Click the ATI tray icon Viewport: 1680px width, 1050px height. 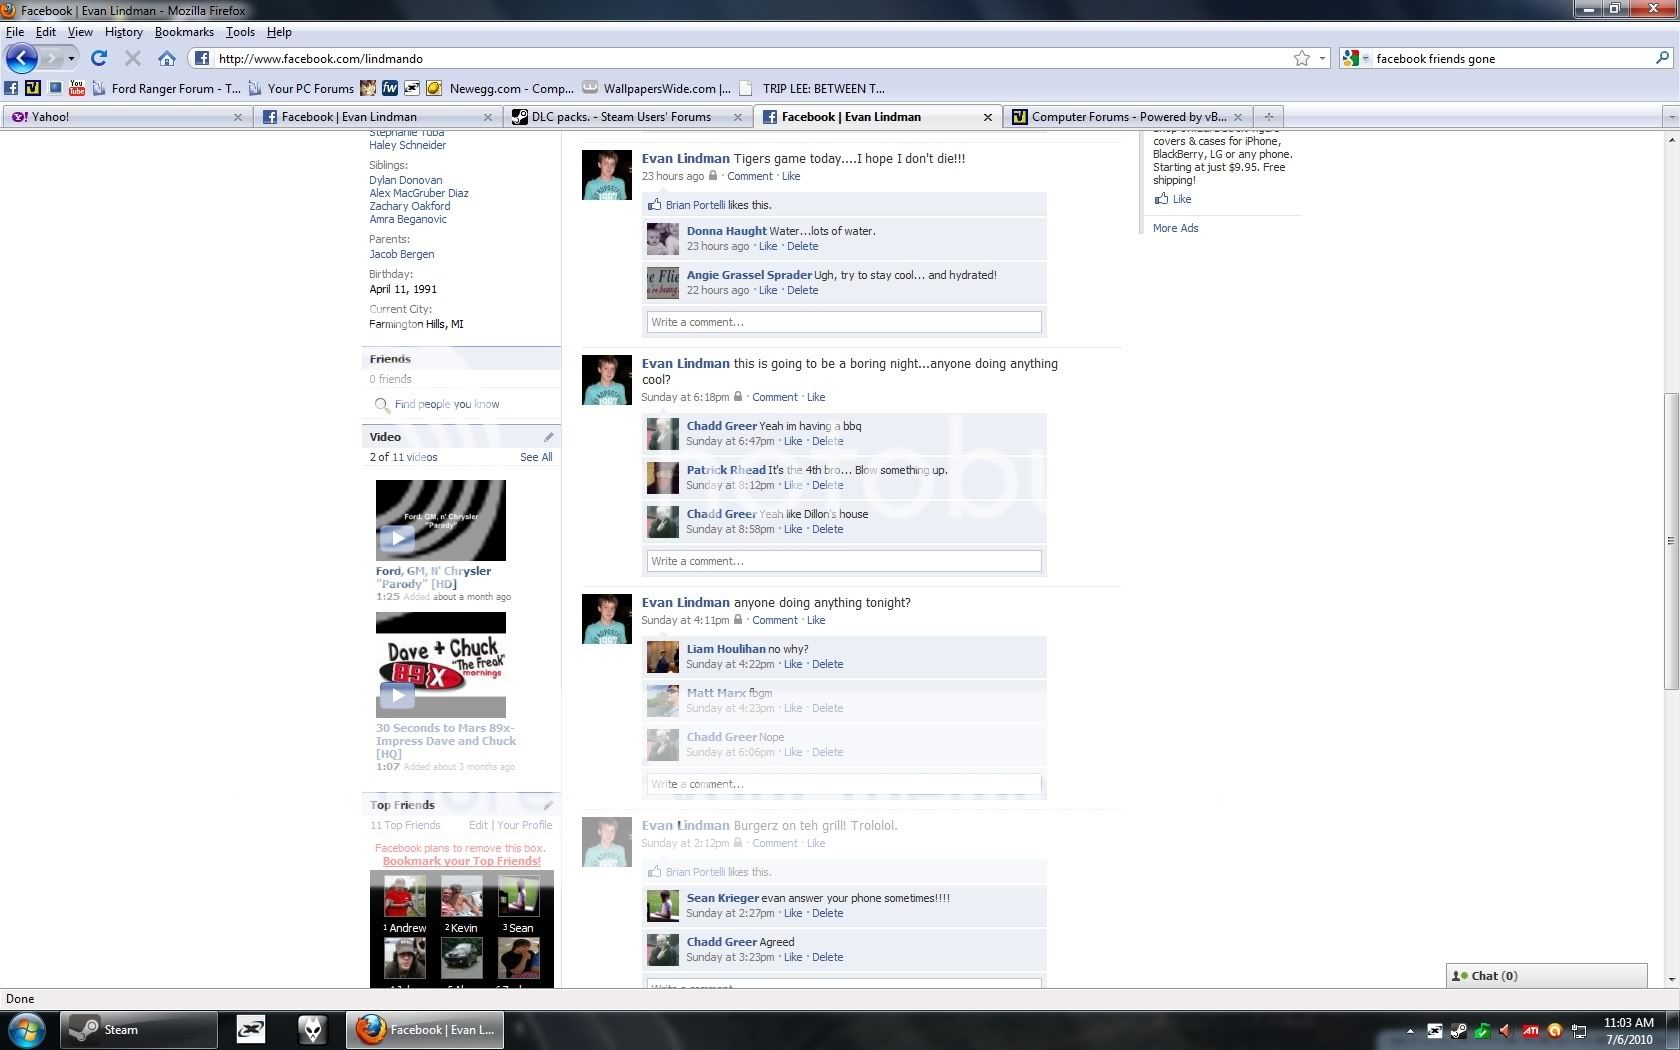coord(1530,1030)
